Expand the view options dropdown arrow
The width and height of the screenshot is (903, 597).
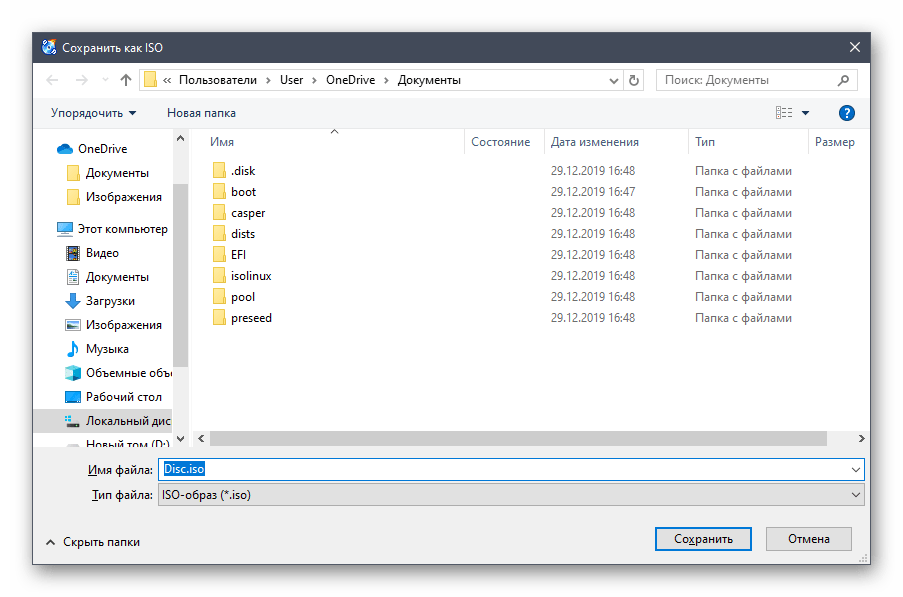click(806, 113)
